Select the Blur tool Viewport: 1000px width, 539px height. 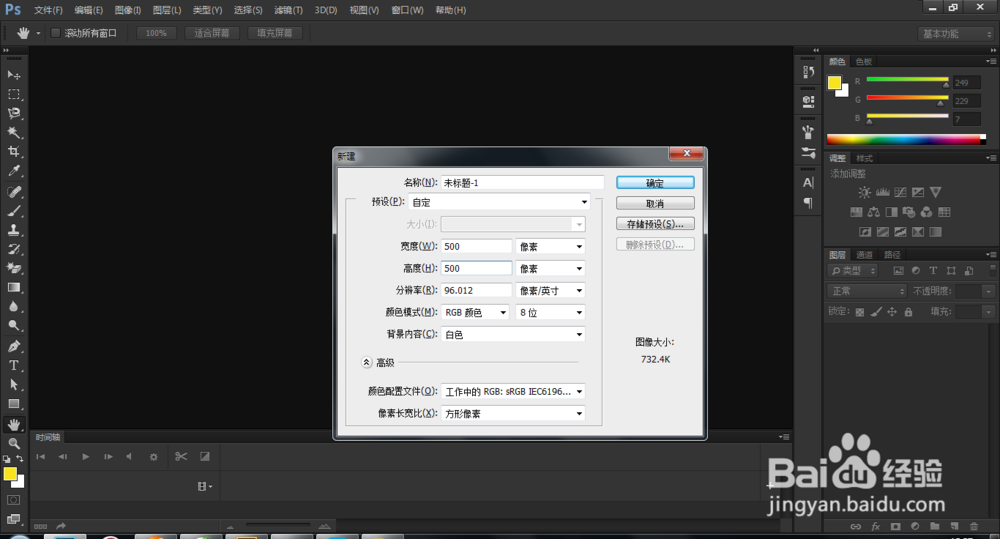click(13, 307)
